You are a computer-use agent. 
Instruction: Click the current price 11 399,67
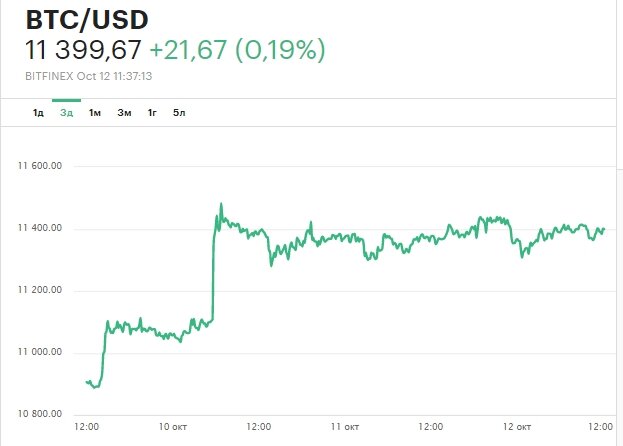[x=82, y=50]
